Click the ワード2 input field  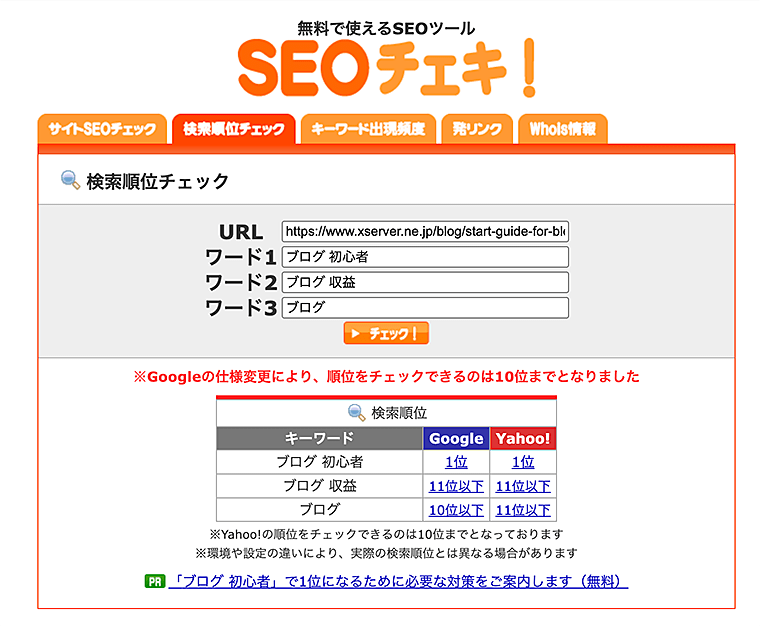click(425, 282)
